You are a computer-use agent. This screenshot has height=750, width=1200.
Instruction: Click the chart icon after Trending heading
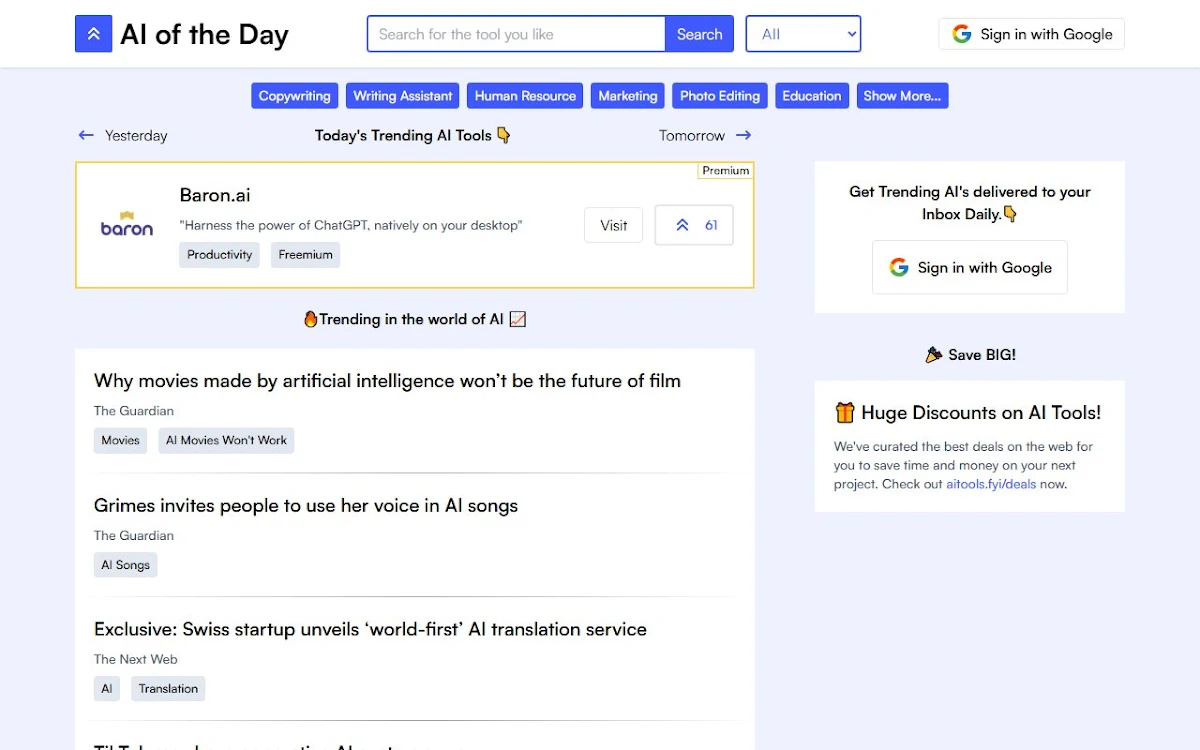pyautogui.click(x=517, y=319)
